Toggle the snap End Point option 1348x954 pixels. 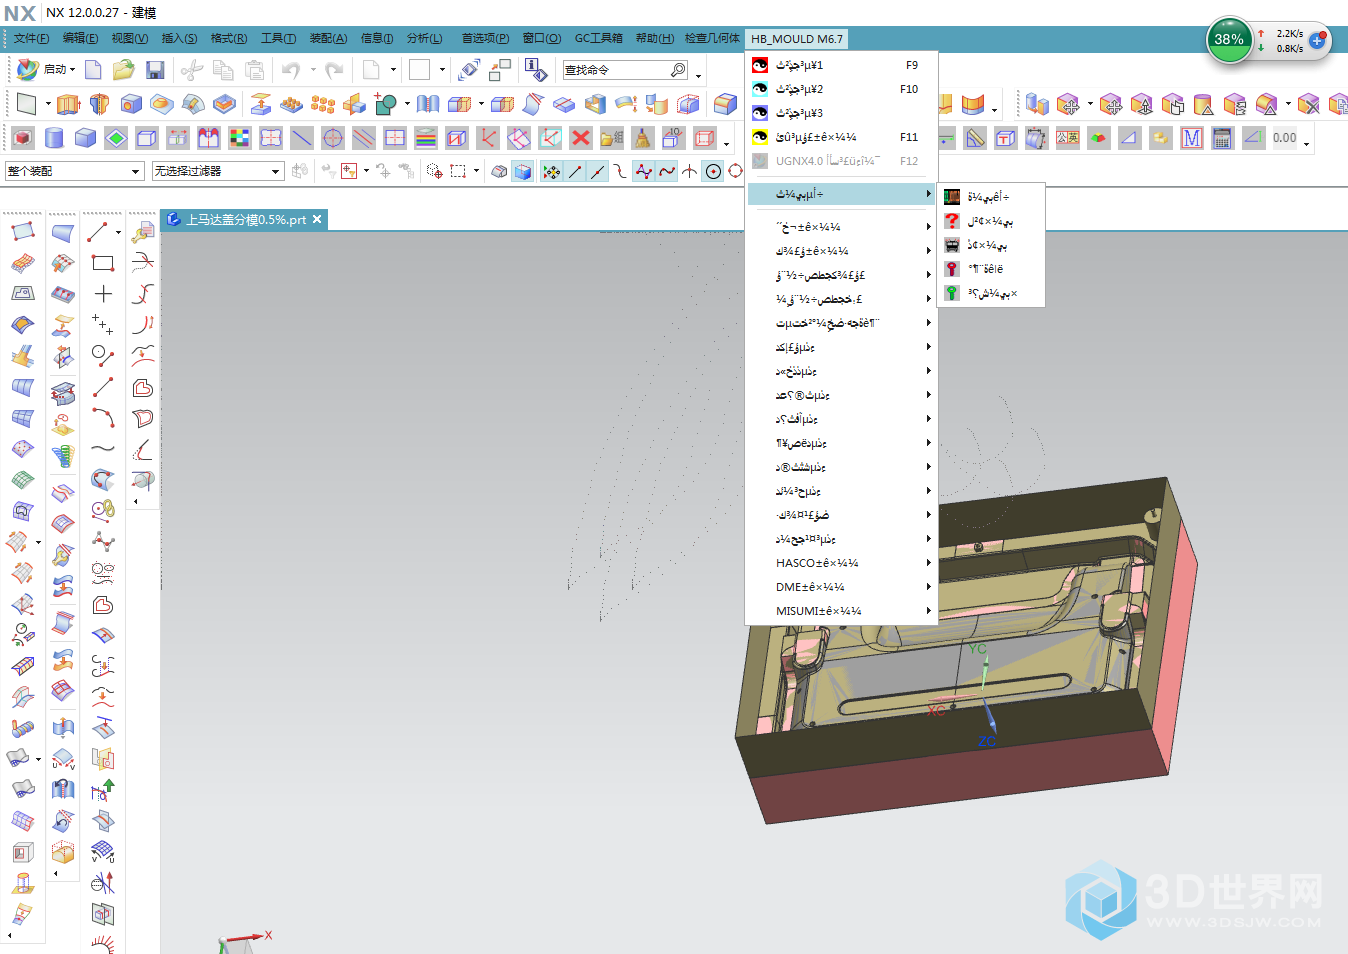coord(575,171)
